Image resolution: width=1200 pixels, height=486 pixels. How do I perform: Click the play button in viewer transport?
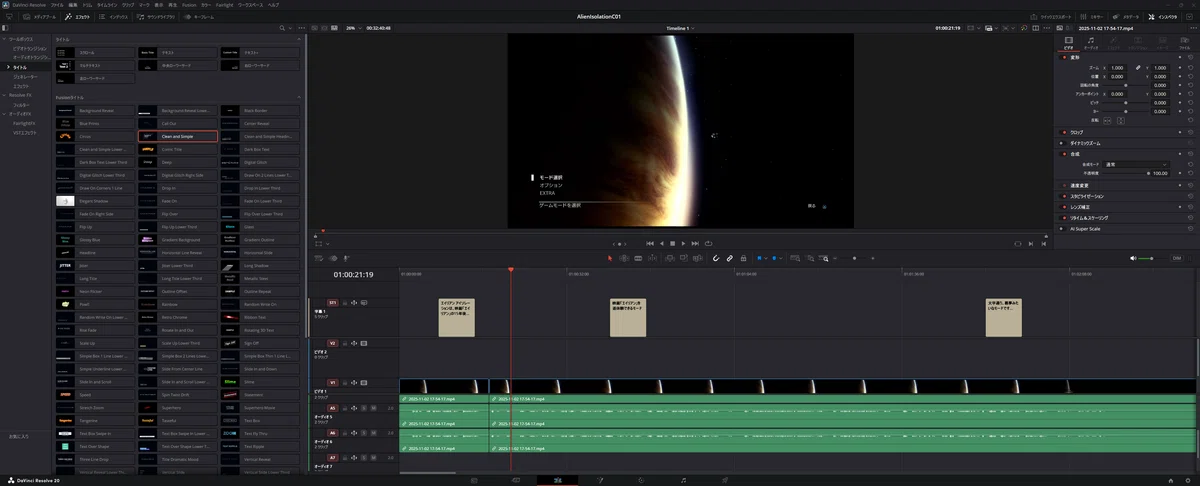pyautogui.click(x=684, y=243)
